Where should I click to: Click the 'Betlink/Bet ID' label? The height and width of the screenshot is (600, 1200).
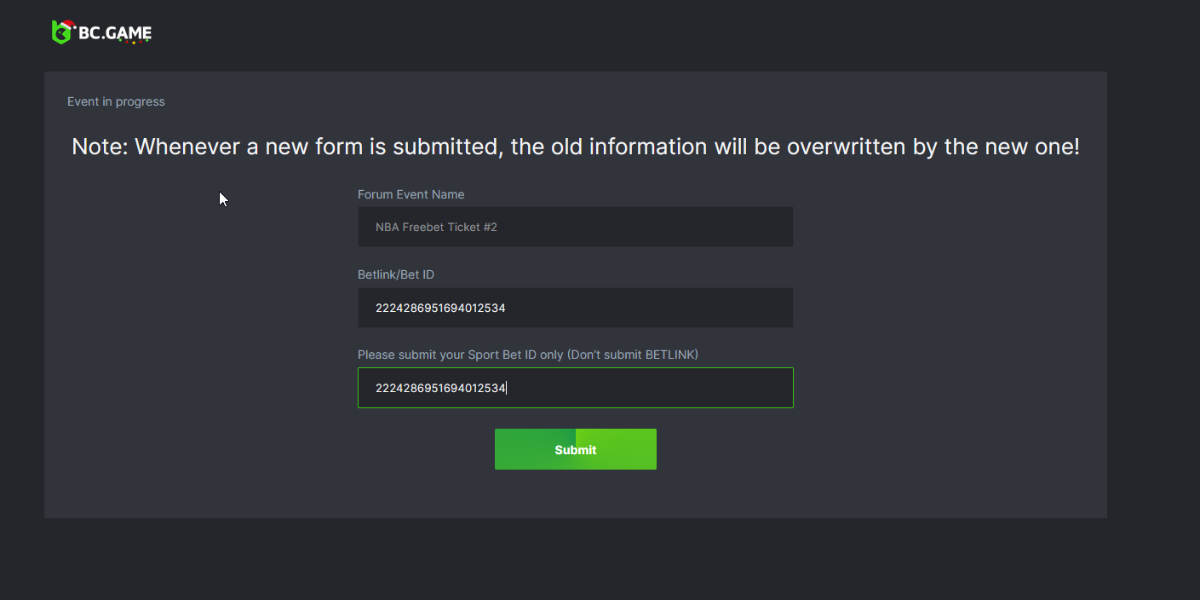[x=396, y=274]
